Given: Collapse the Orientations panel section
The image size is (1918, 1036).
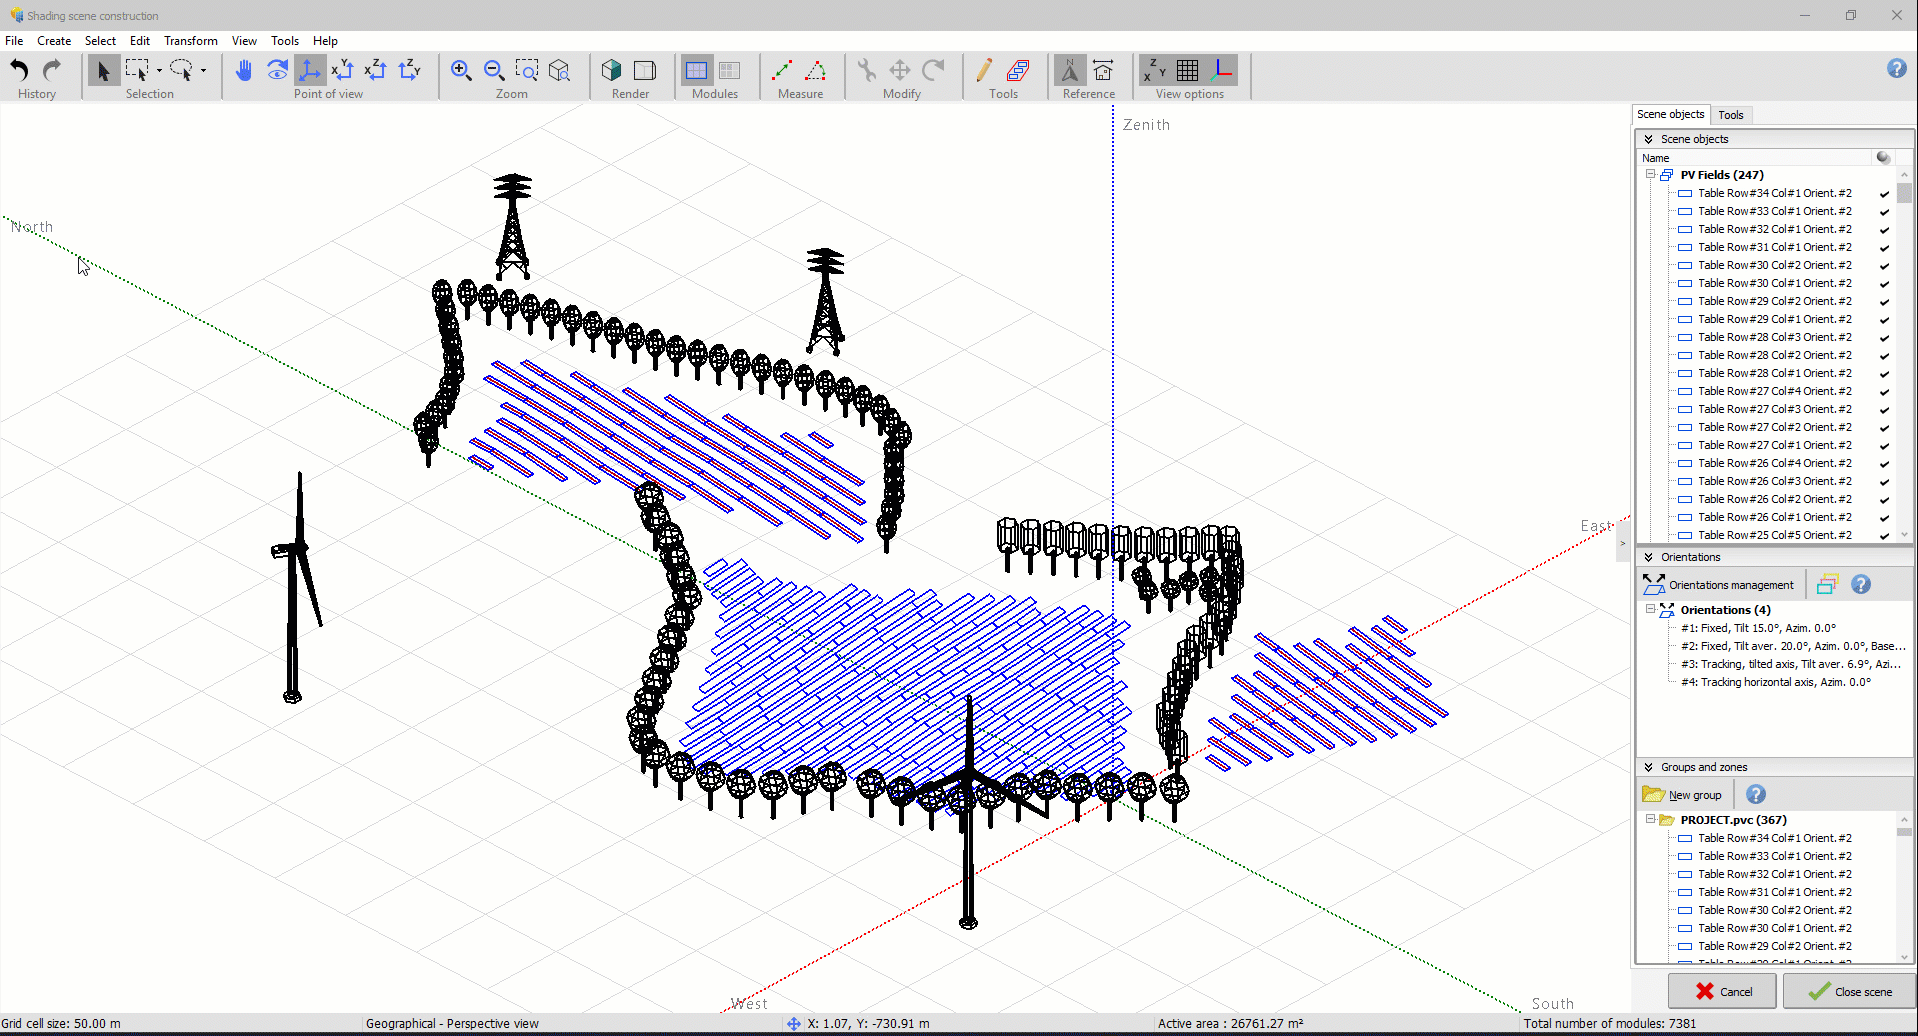Looking at the screenshot, I should pyautogui.click(x=1648, y=557).
